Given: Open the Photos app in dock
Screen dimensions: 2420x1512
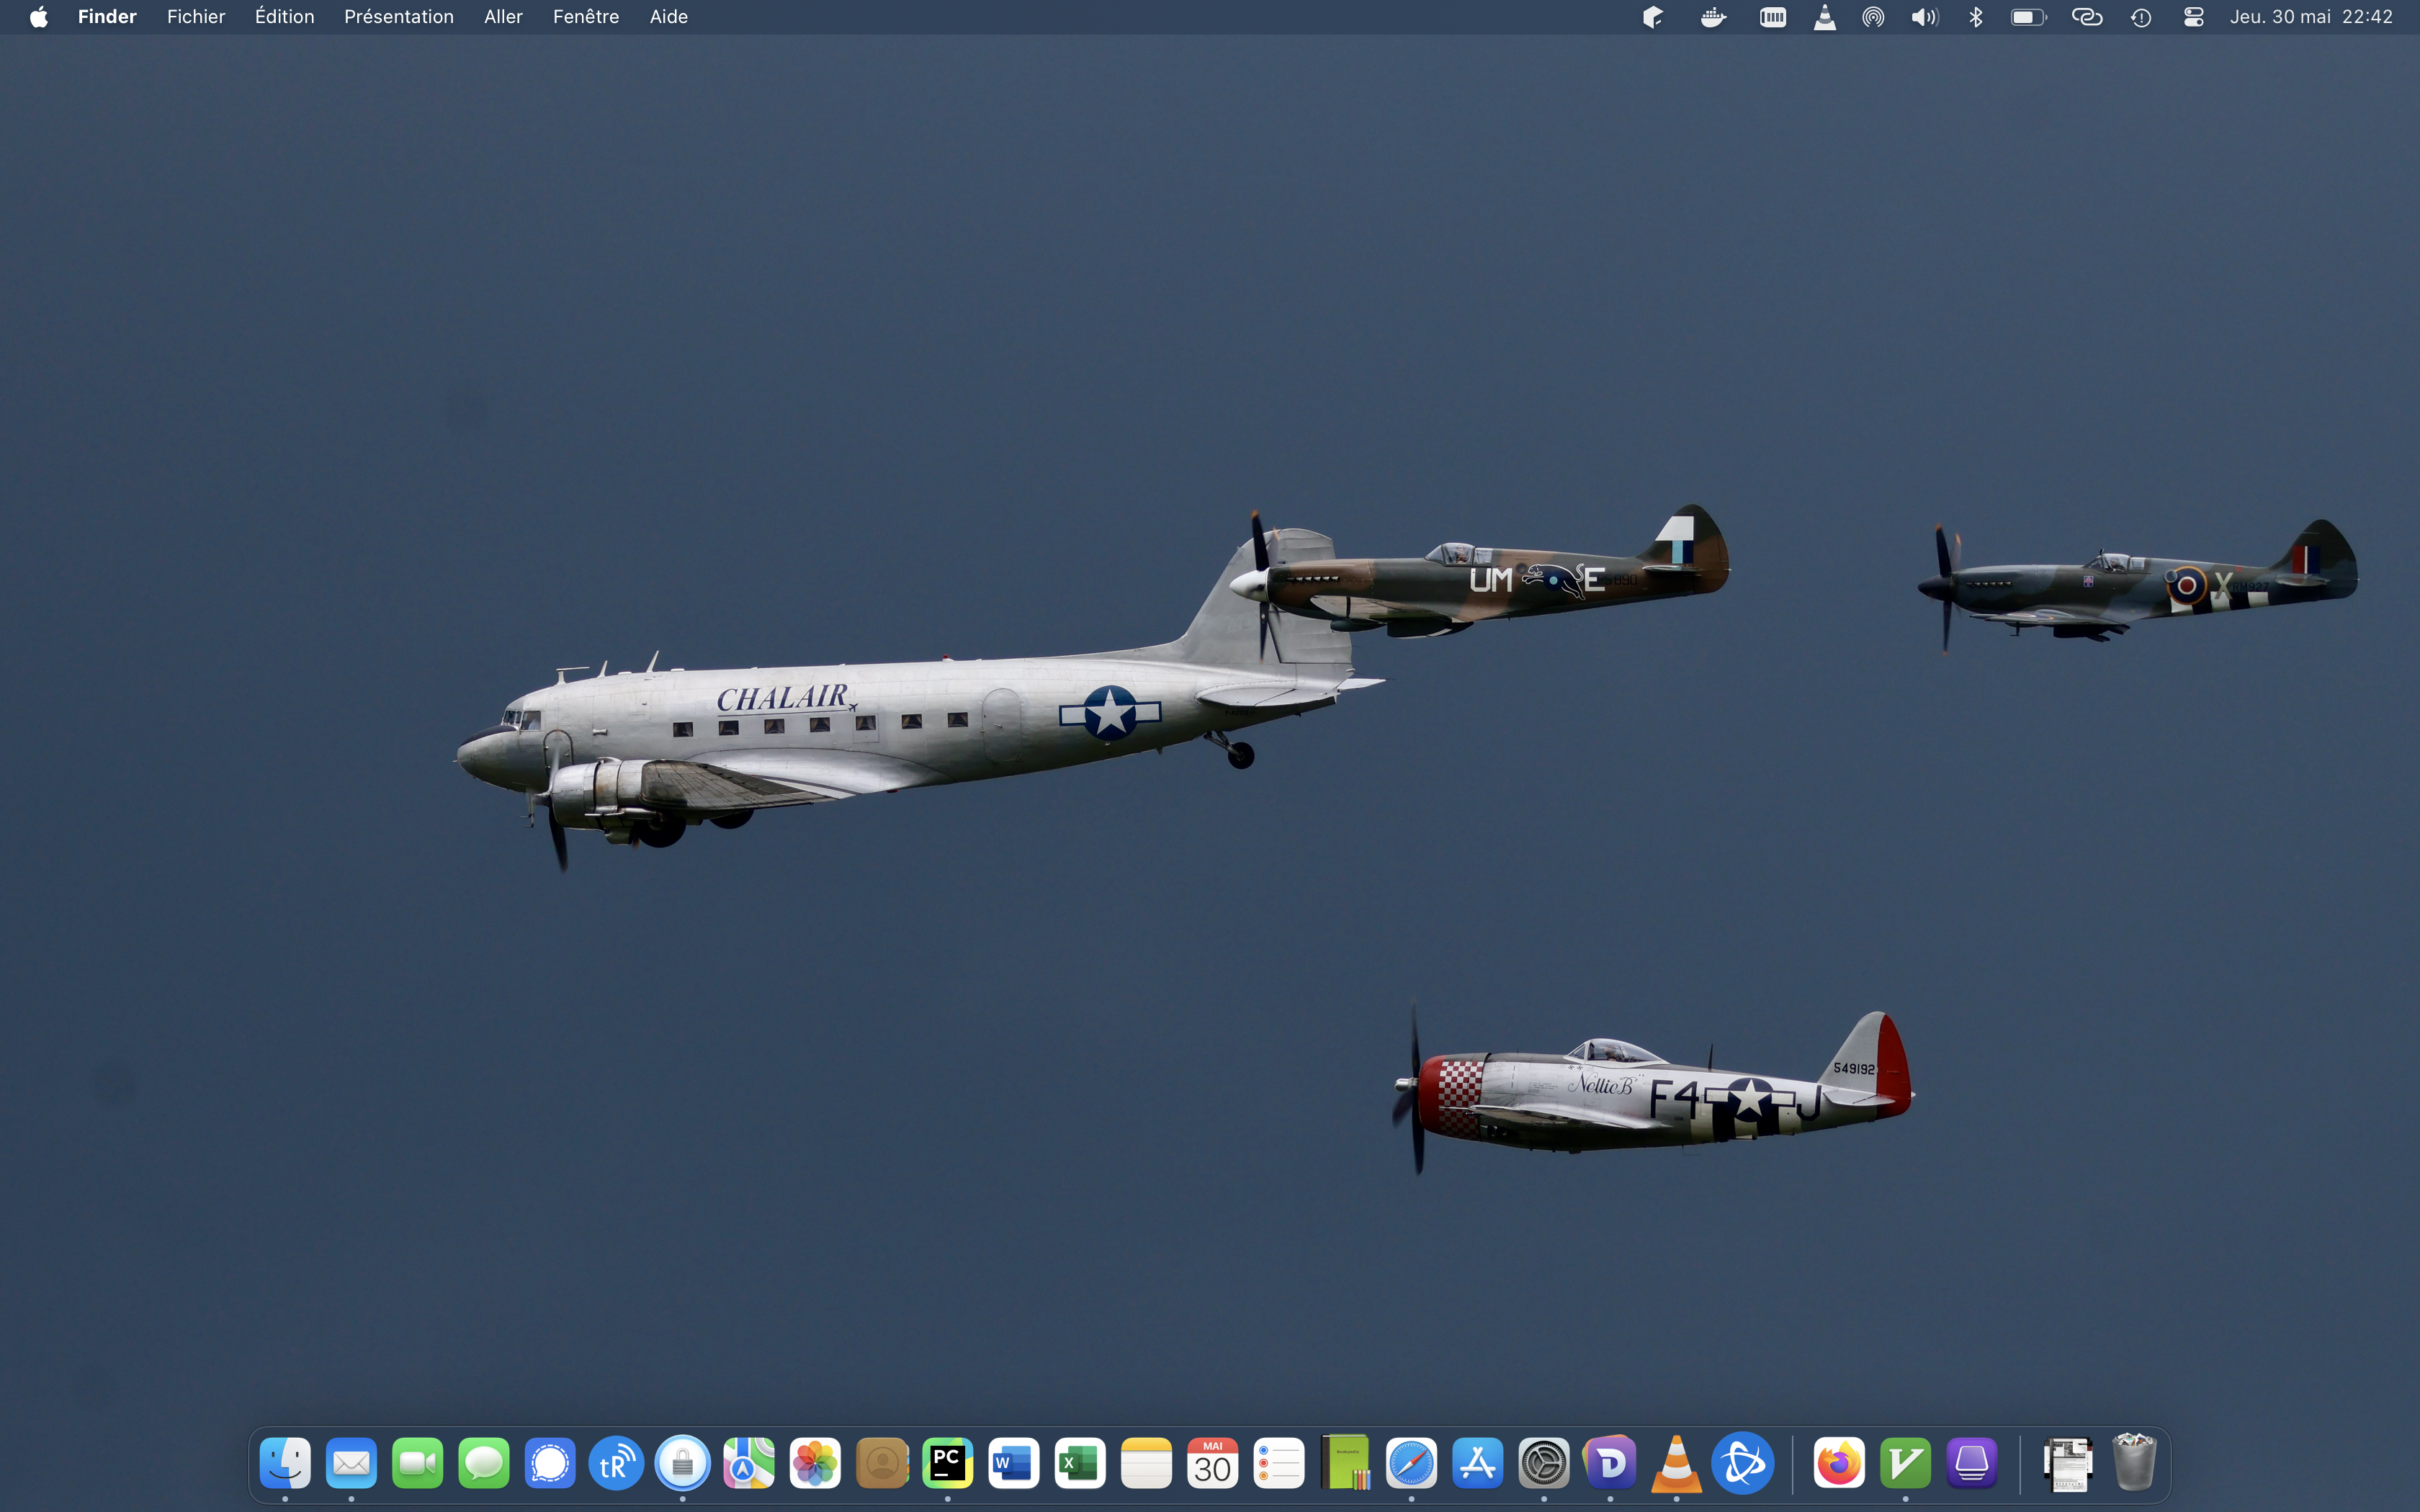Looking at the screenshot, I should point(815,1464).
